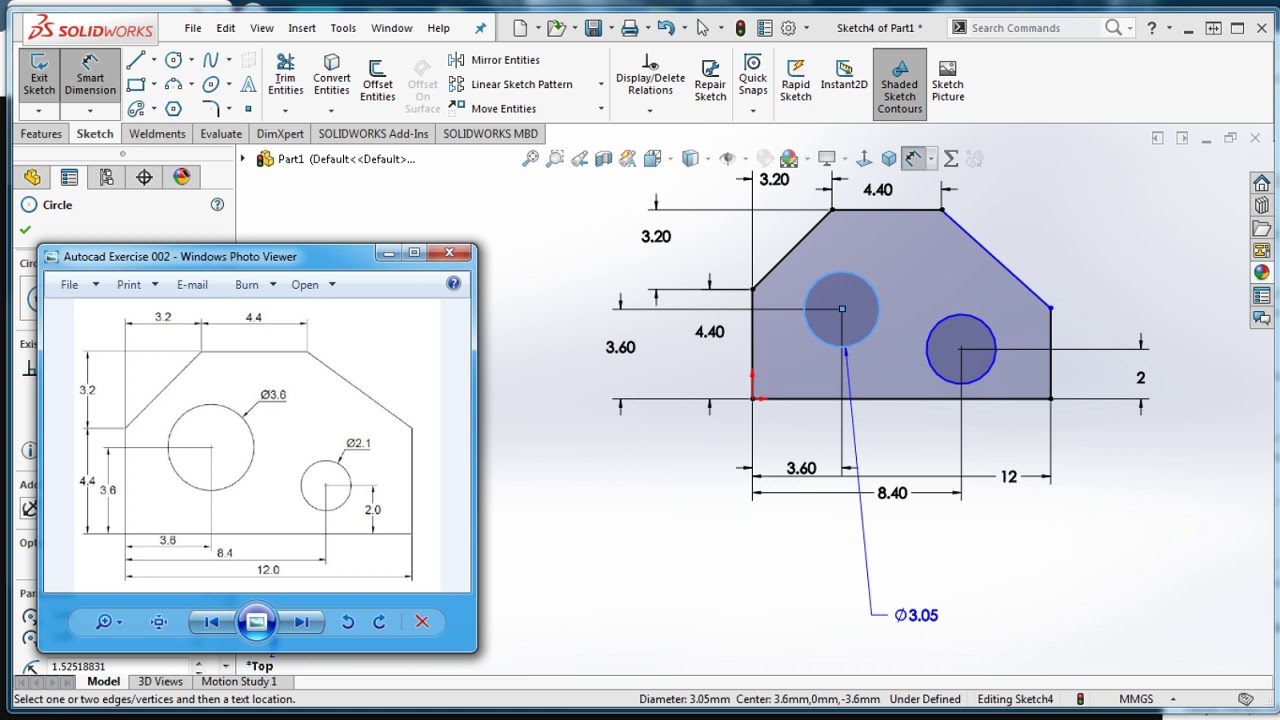Screen dimensions: 1280x720
Task: Expand the Part1 feature tree node
Action: click(x=242, y=159)
